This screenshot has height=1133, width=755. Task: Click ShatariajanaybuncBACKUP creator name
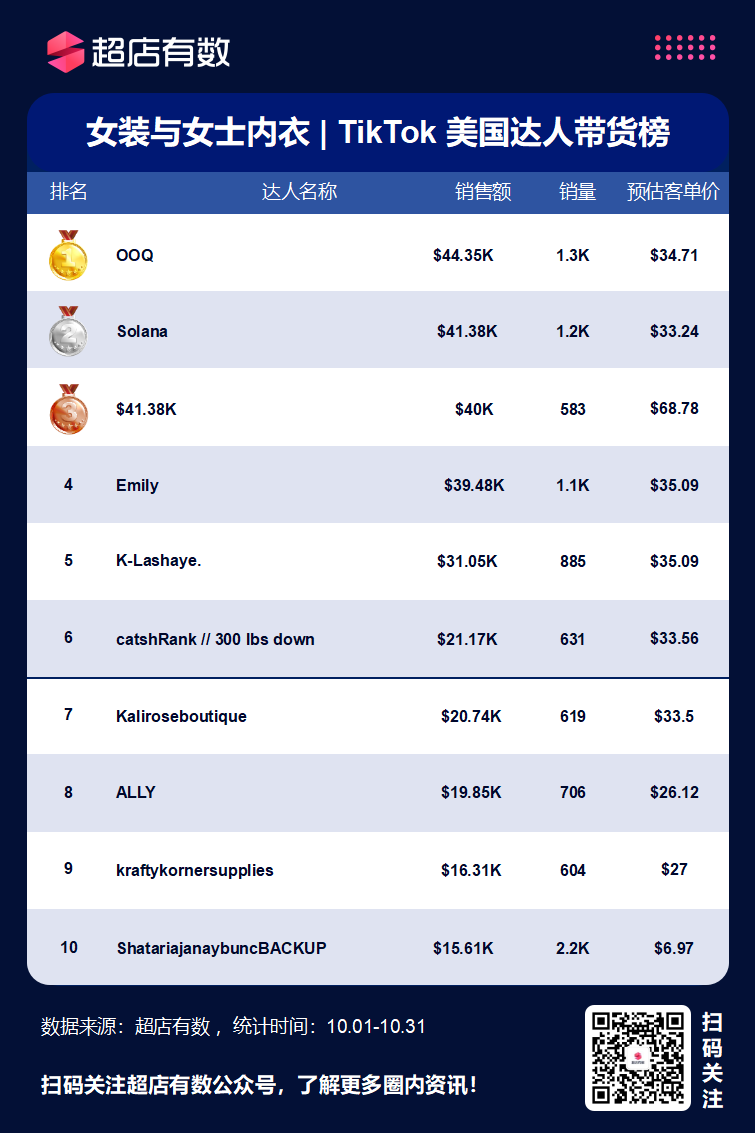(222, 948)
